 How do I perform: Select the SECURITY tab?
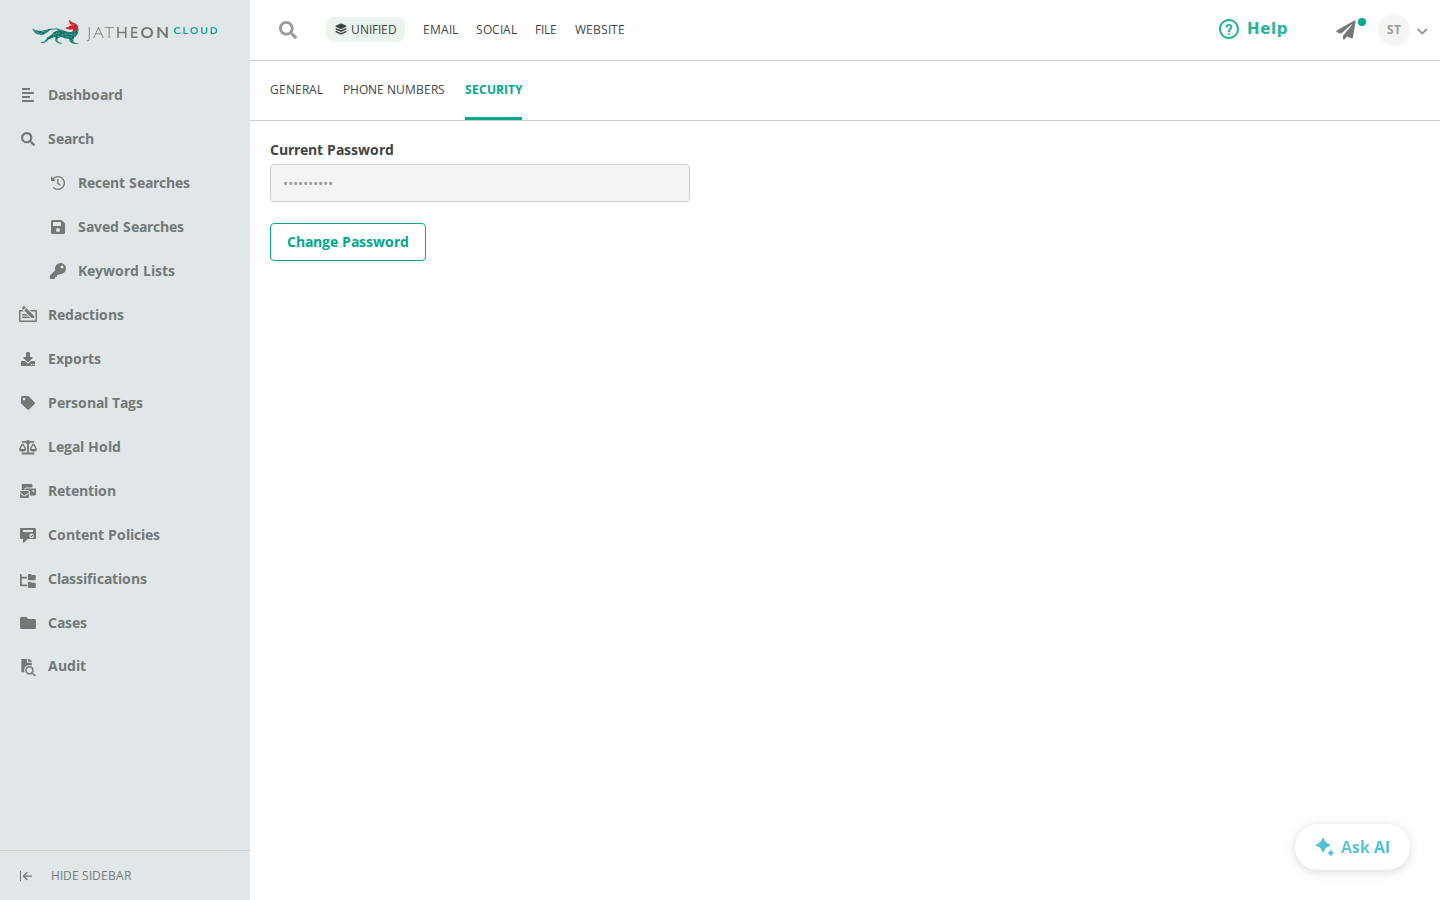[x=494, y=90]
